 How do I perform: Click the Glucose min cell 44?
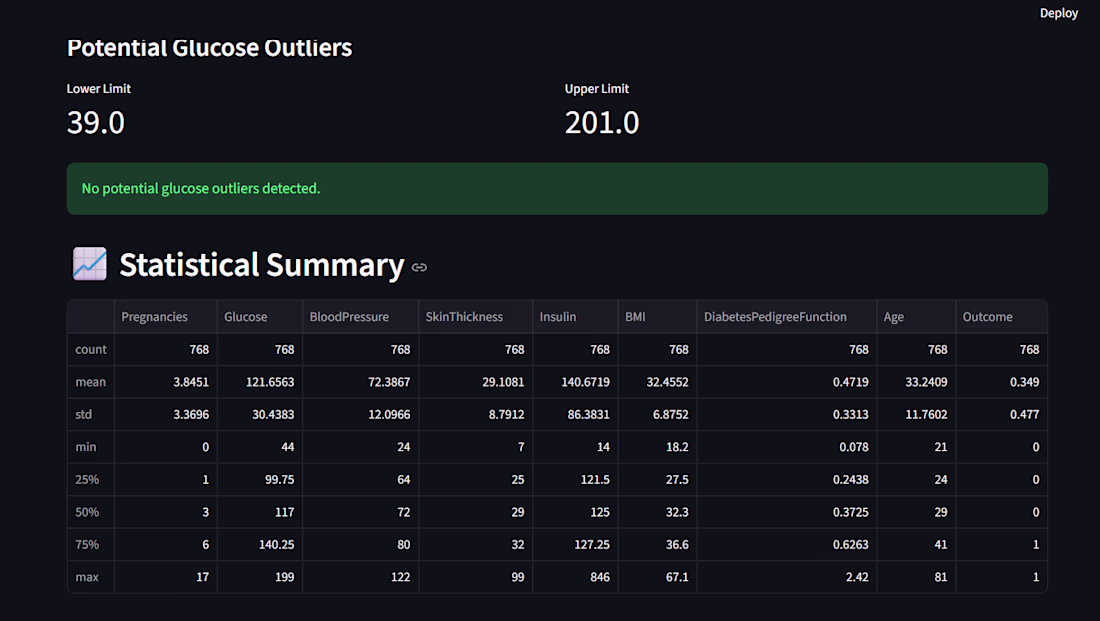coord(260,447)
